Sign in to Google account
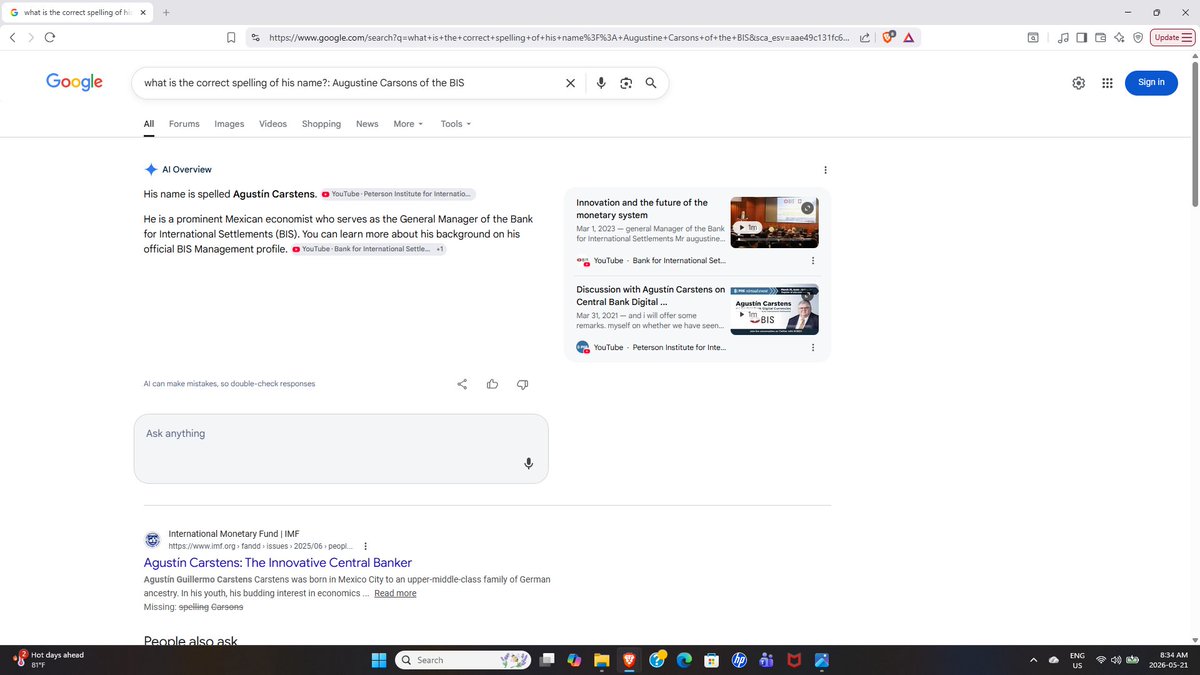 click(x=1151, y=82)
